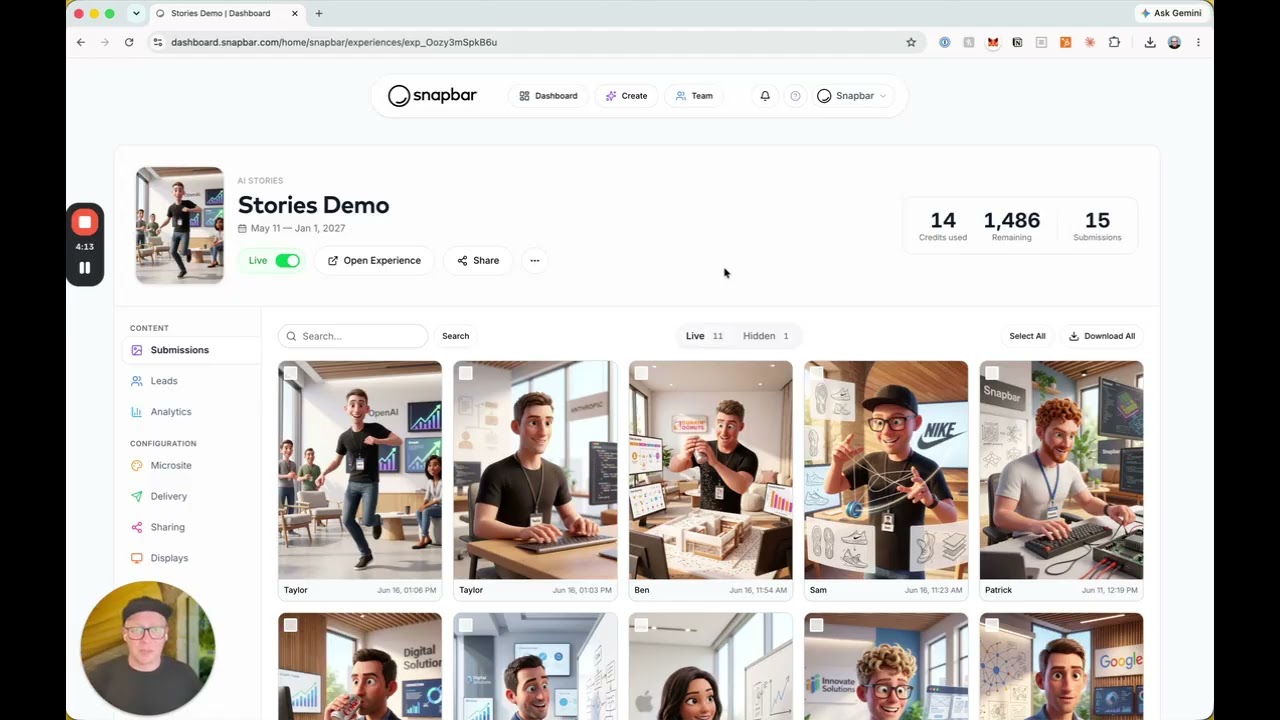Viewport: 1280px width, 720px height.
Task: Pause the screen recording
Action: coord(85,268)
